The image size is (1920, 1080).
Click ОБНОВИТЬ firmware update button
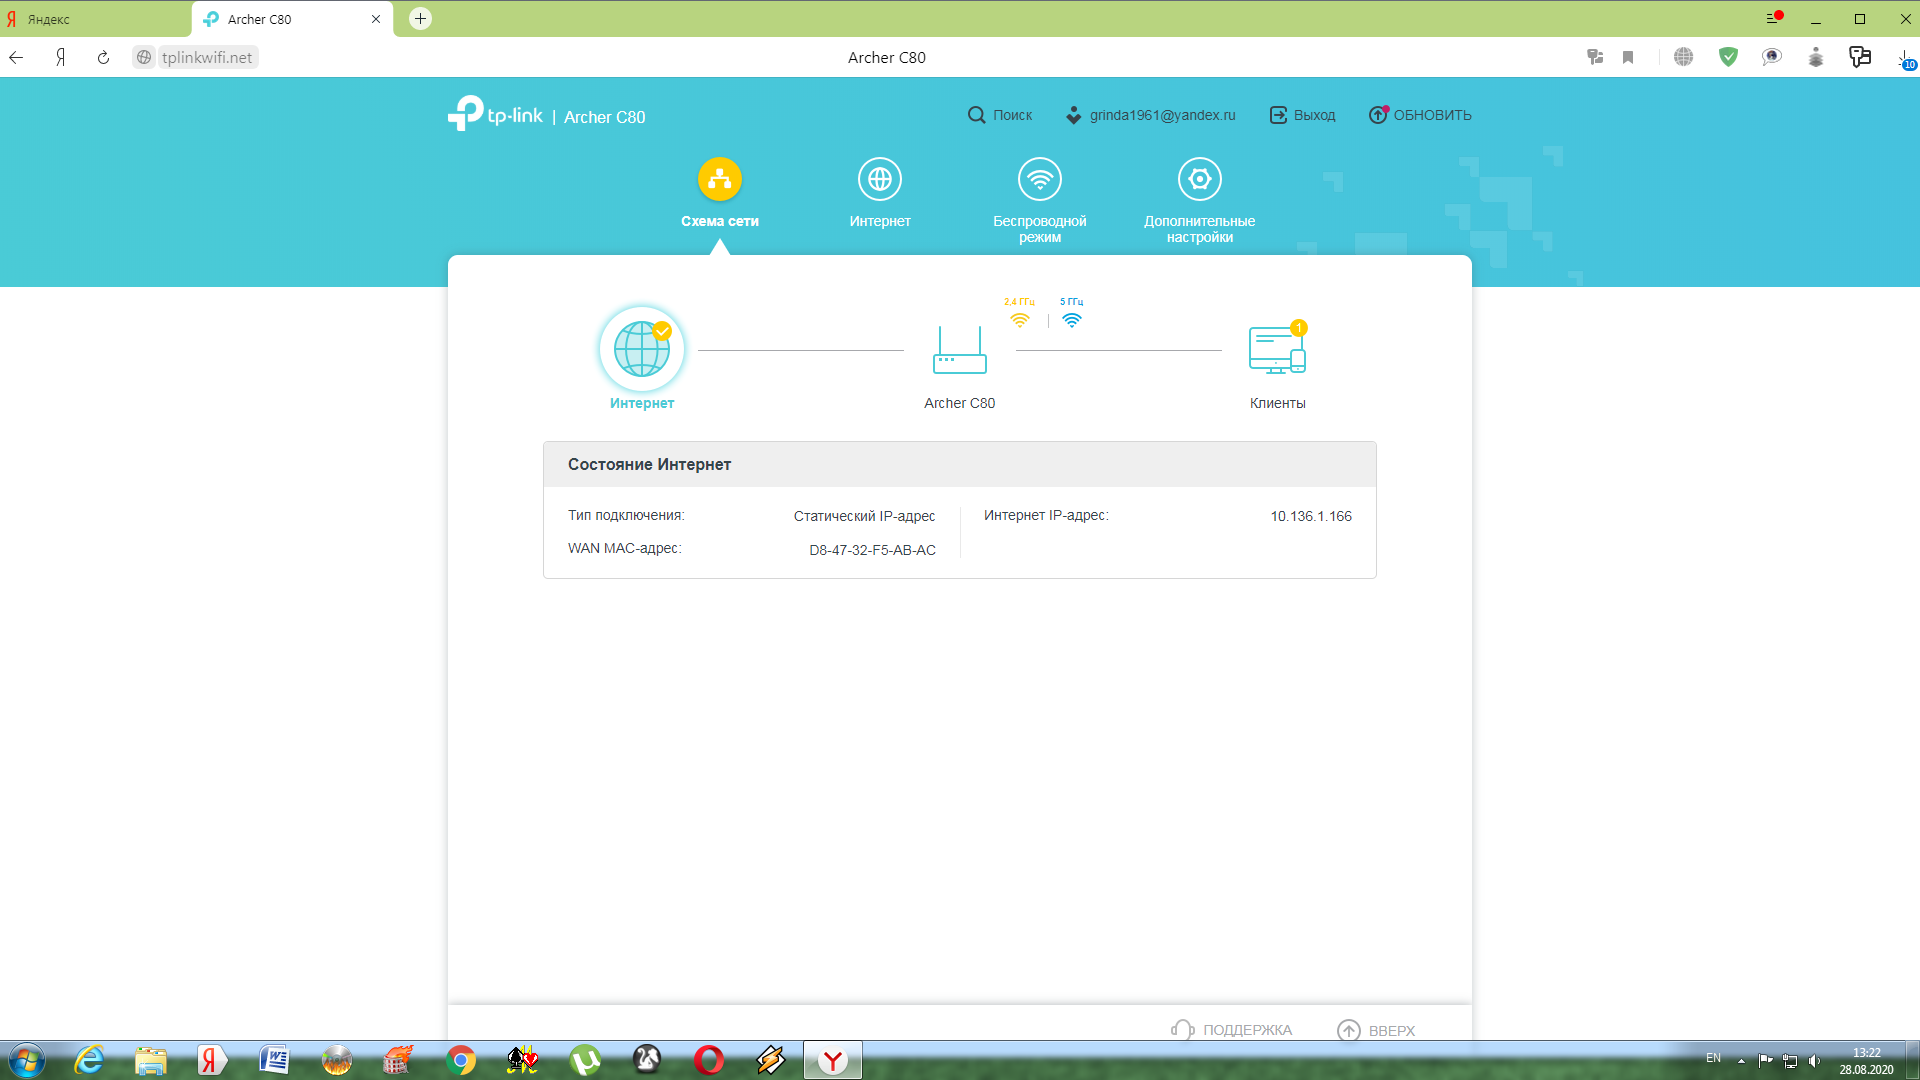click(x=1420, y=115)
